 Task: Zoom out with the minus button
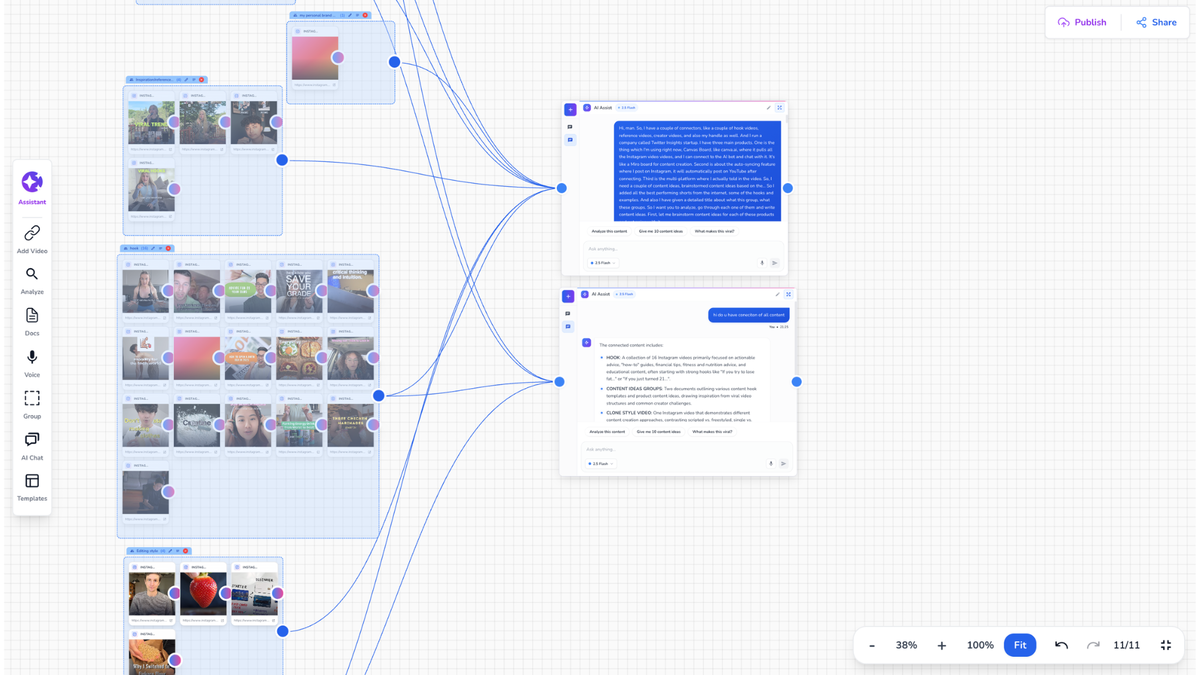[x=872, y=645]
